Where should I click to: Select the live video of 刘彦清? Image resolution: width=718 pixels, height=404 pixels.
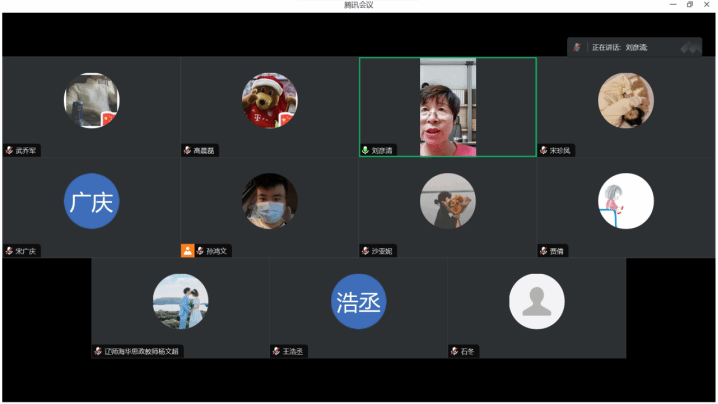point(447,107)
